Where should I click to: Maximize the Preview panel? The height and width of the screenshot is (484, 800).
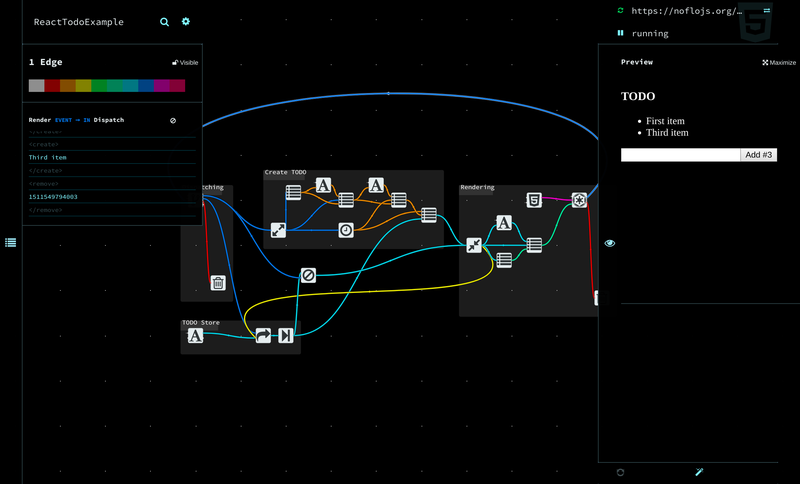pyautogui.click(x=779, y=63)
